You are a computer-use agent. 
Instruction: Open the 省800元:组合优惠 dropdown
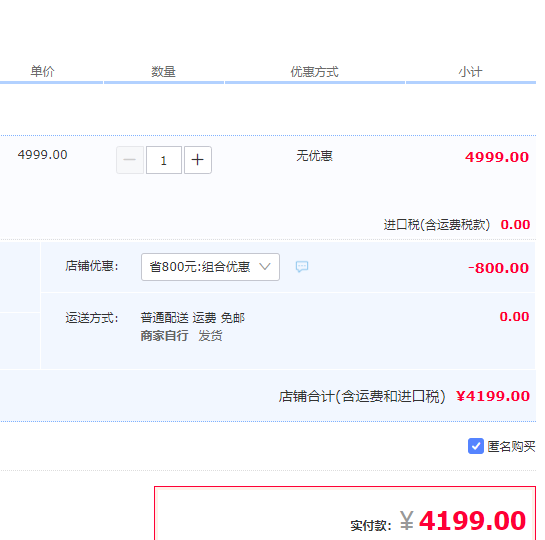[210, 267]
